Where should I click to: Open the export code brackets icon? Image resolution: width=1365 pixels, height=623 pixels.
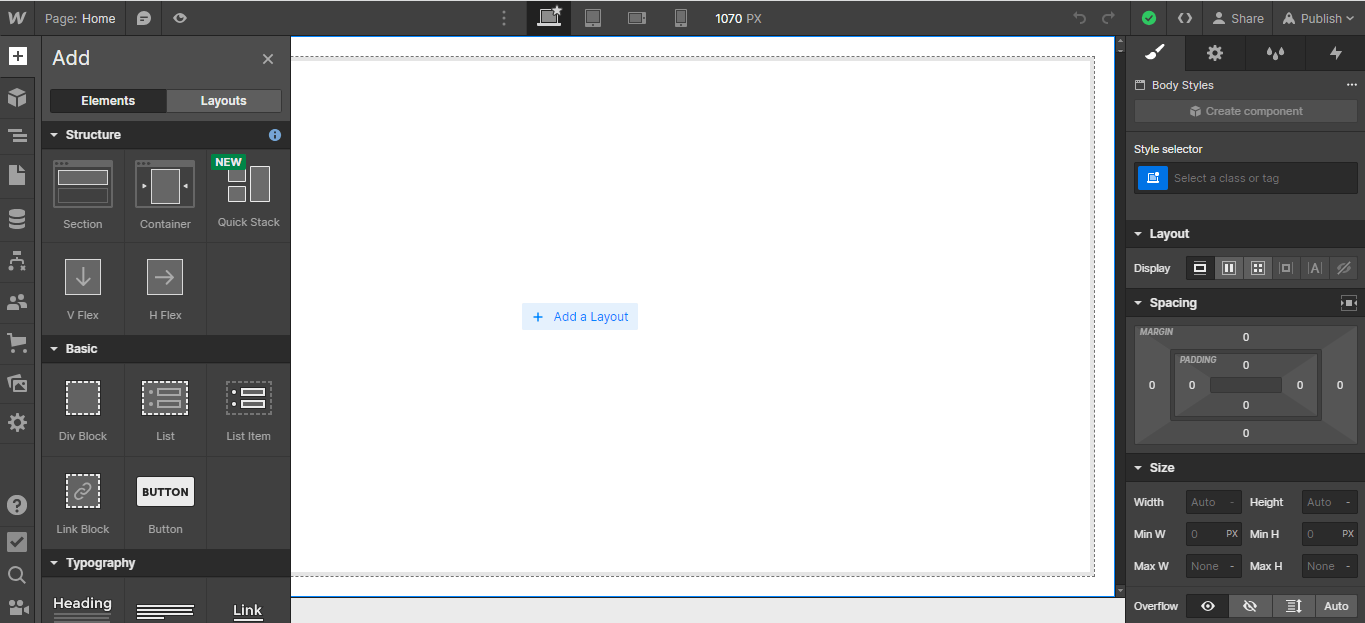point(1184,18)
